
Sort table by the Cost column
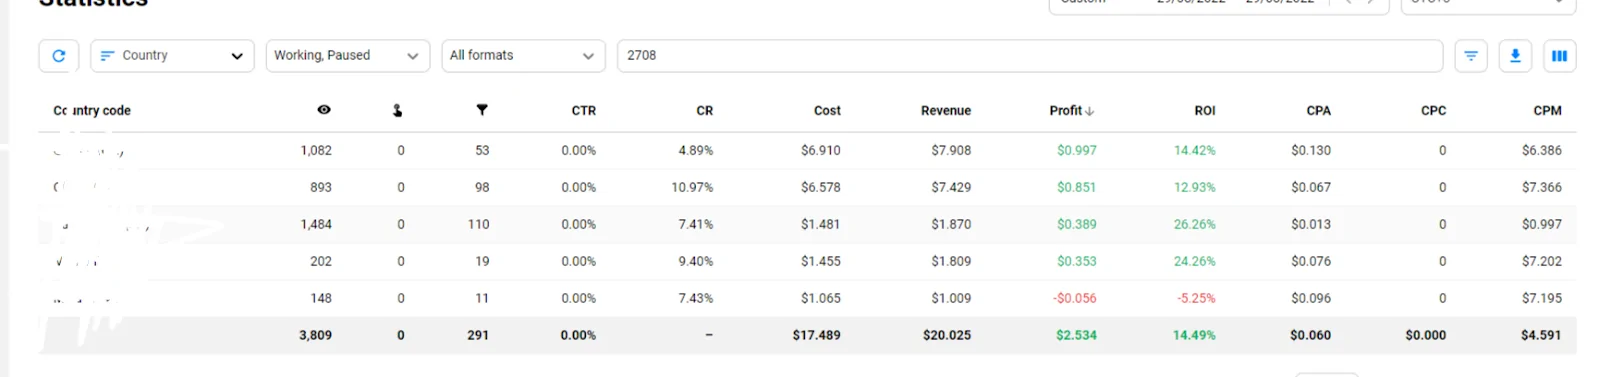827,111
